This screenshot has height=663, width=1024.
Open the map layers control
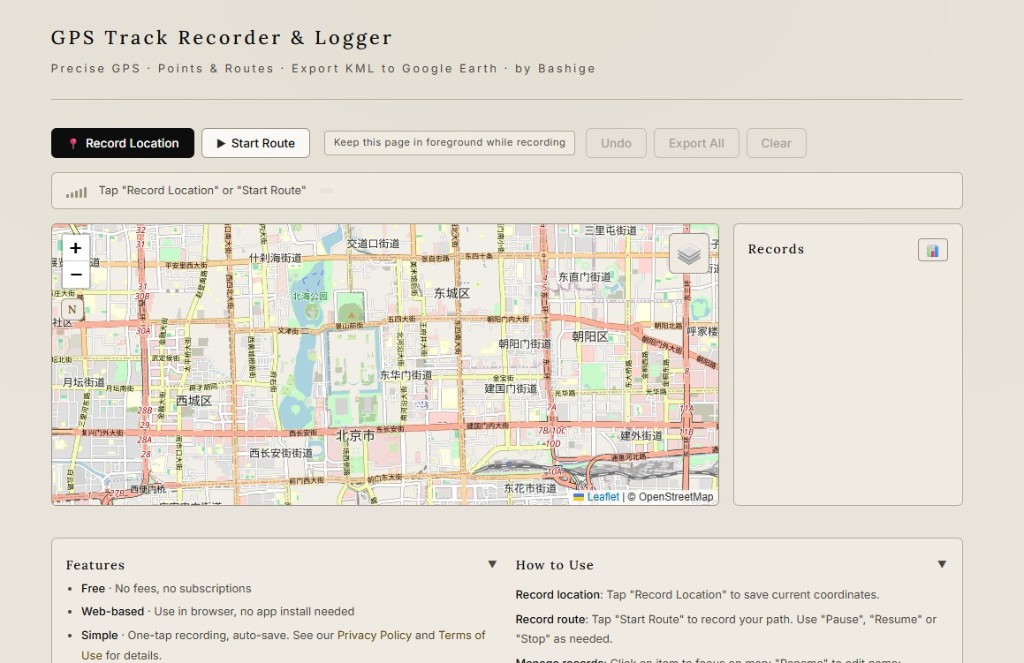[689, 253]
